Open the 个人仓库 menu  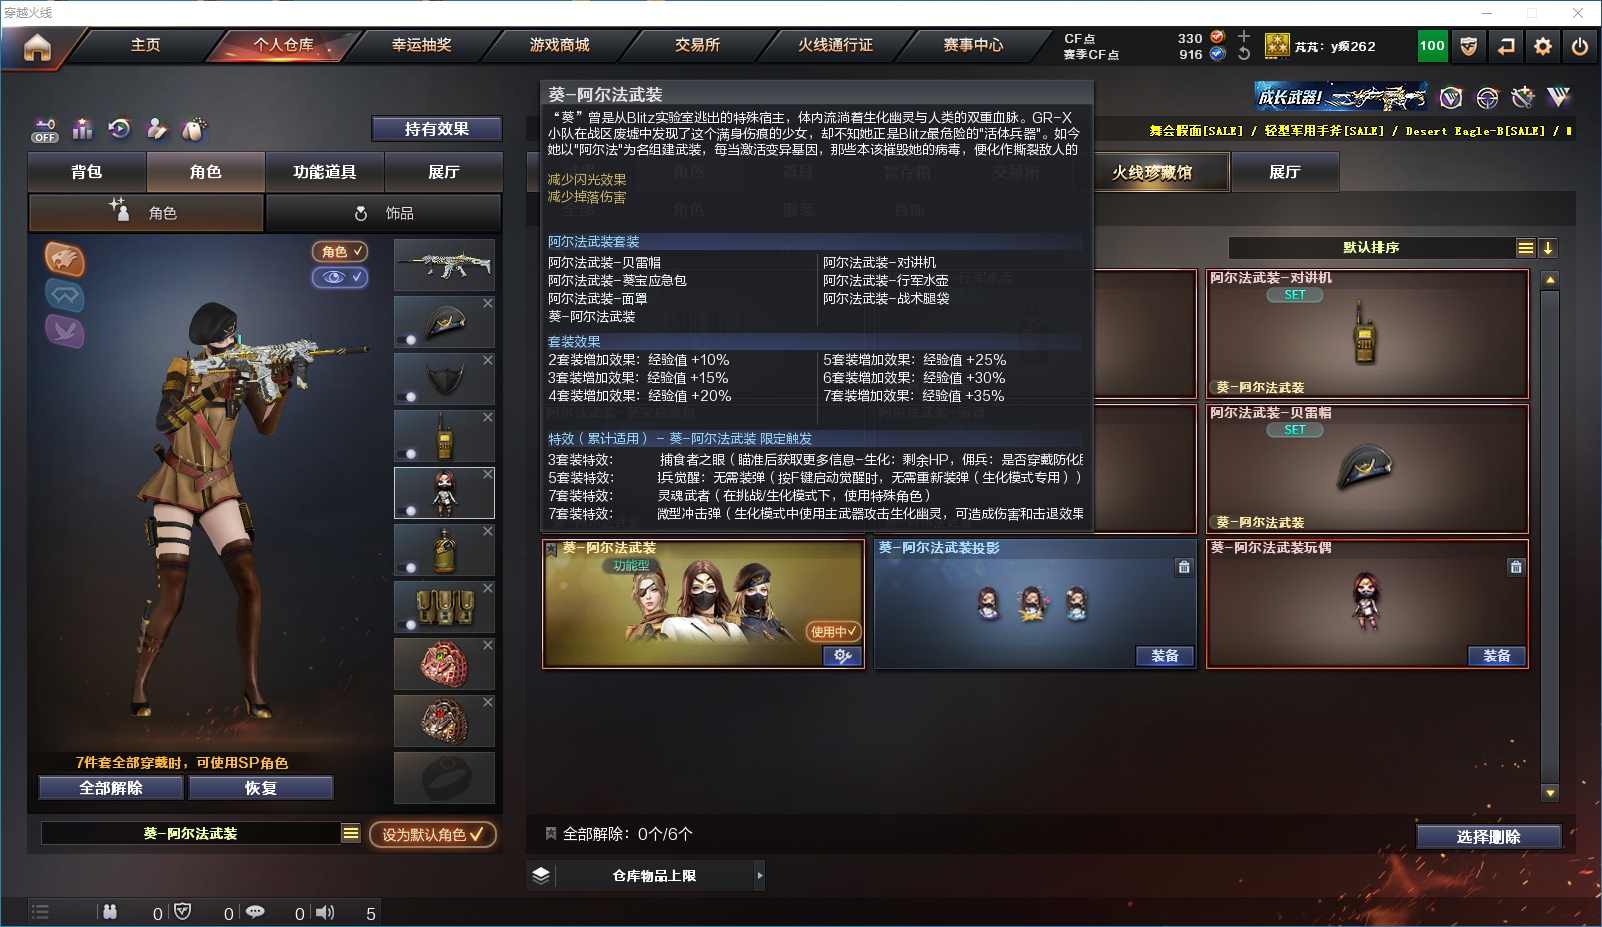point(283,45)
